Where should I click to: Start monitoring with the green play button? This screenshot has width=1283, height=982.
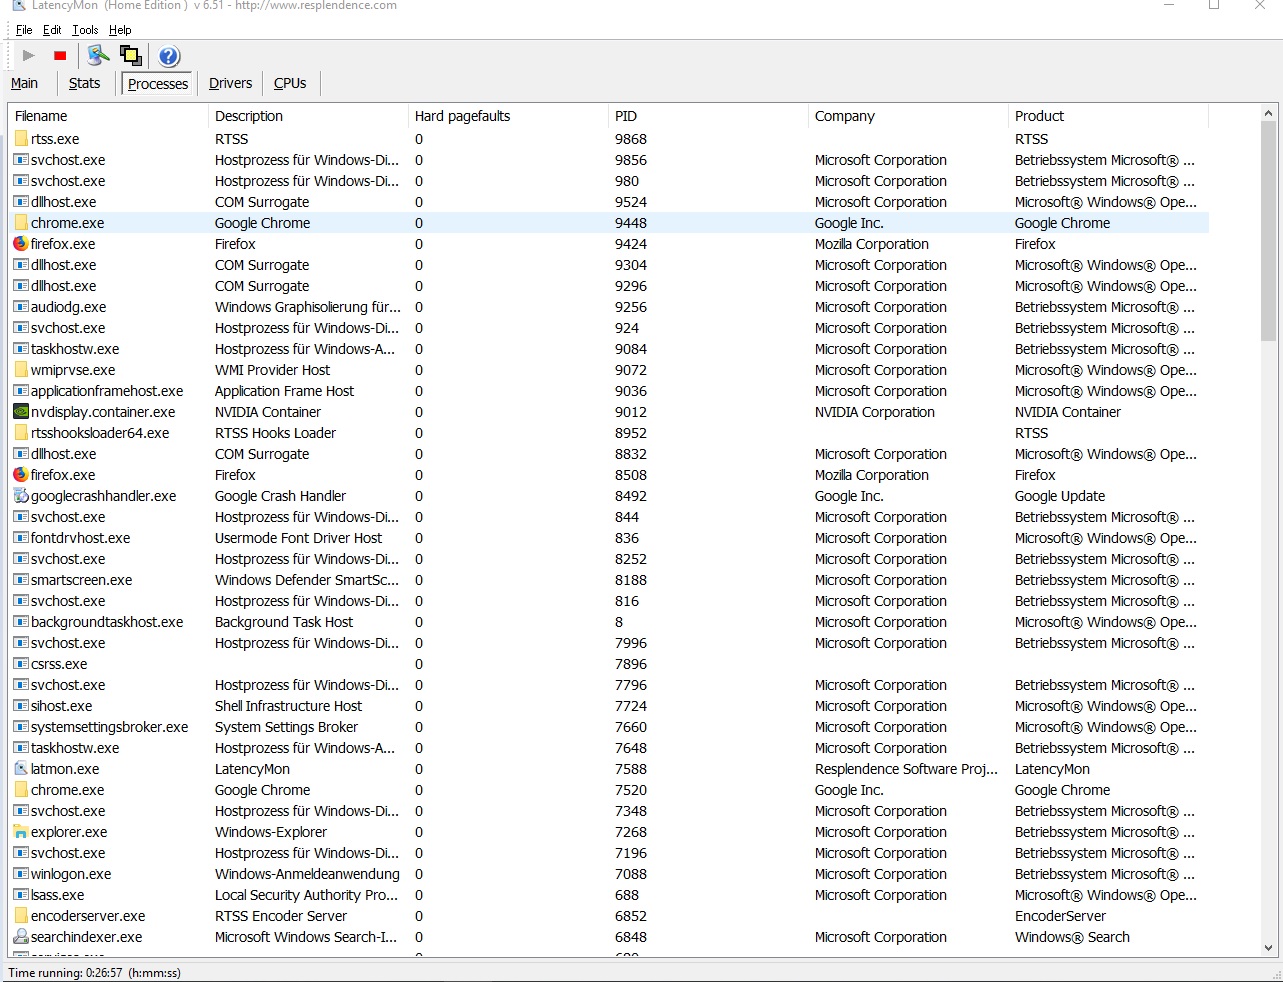pos(29,56)
